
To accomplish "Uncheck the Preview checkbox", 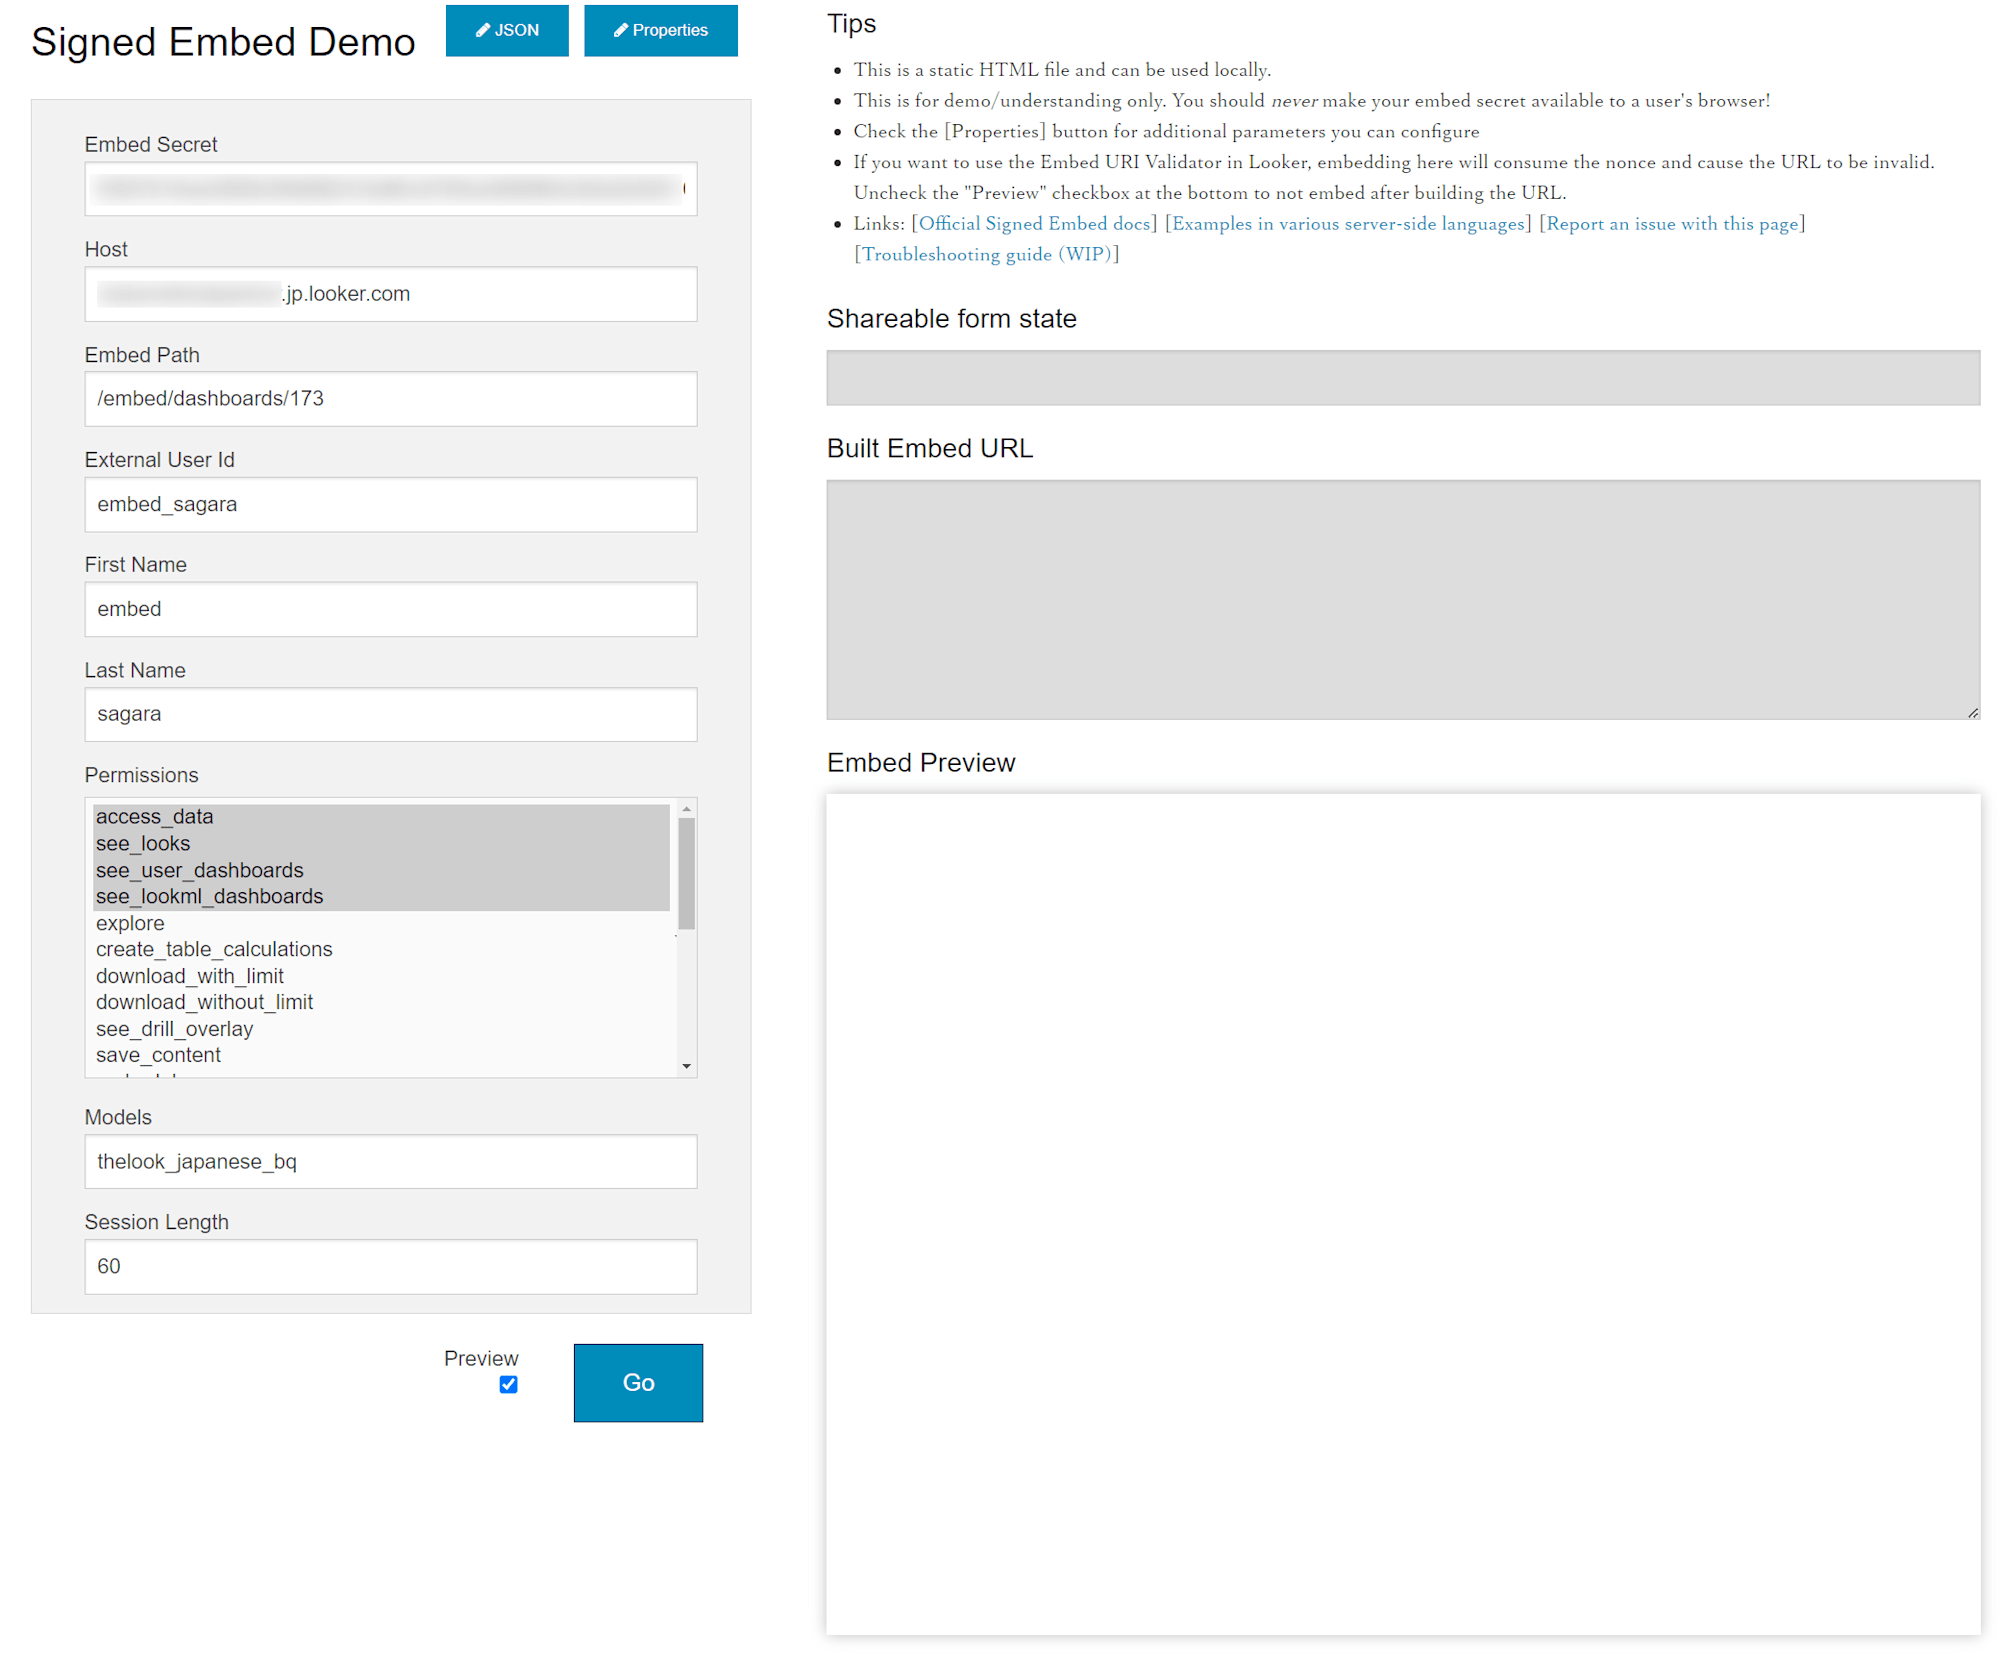I will 508,1385.
